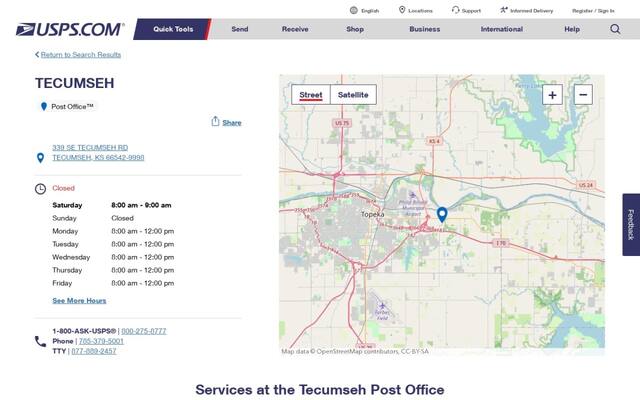Click the address pin icon
640x400 pixels.
(40, 158)
